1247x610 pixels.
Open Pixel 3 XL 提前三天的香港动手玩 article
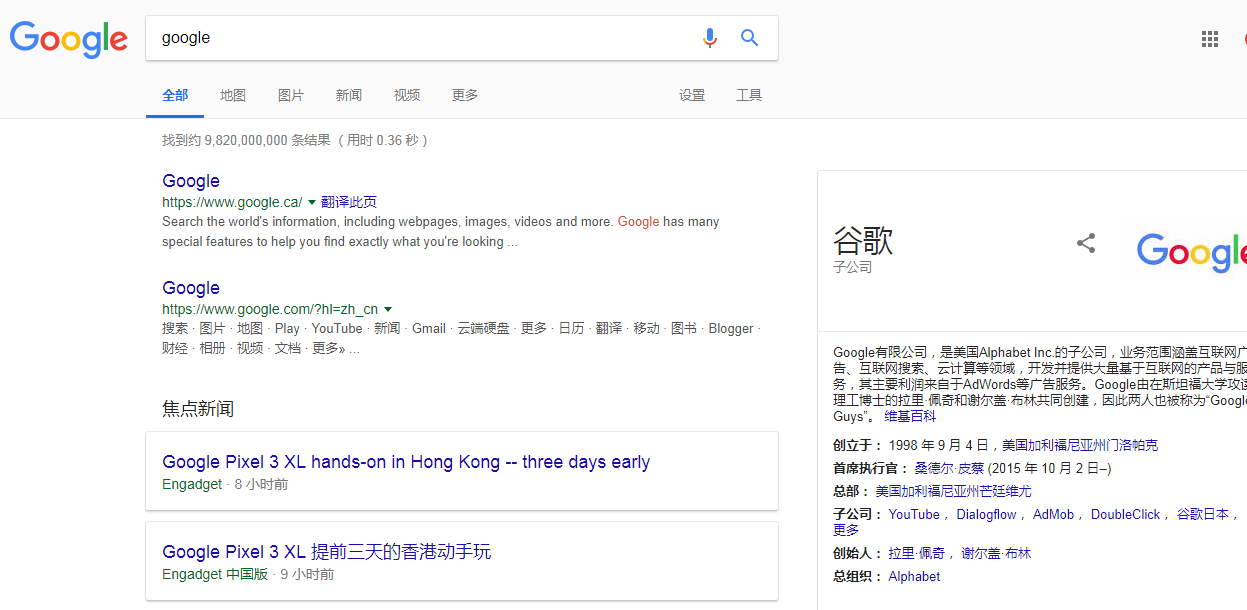pos(327,552)
